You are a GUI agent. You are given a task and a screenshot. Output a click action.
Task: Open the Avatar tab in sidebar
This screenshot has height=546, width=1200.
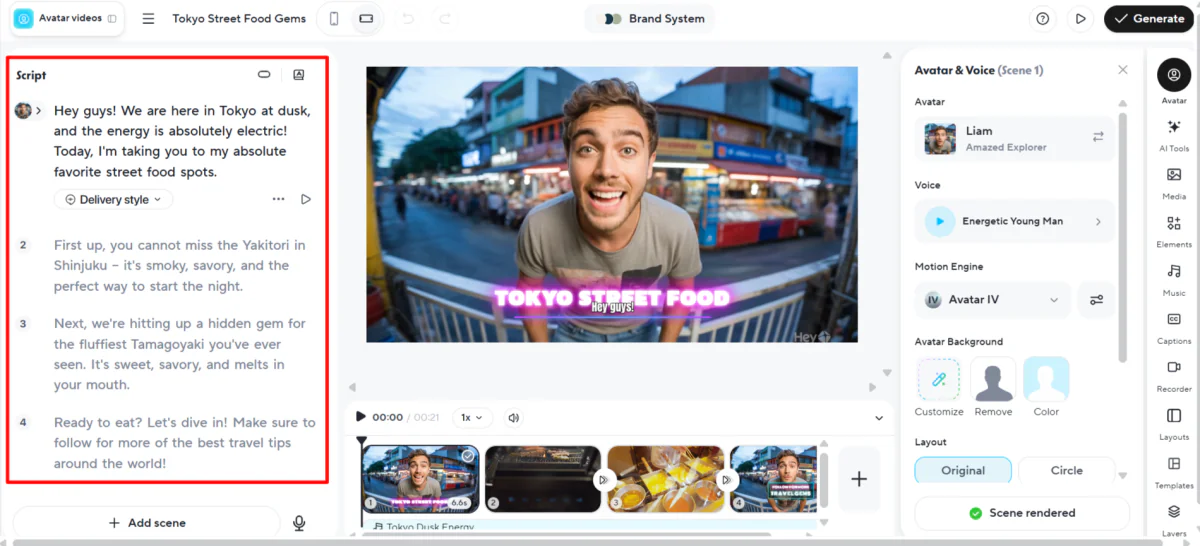coord(1173,80)
